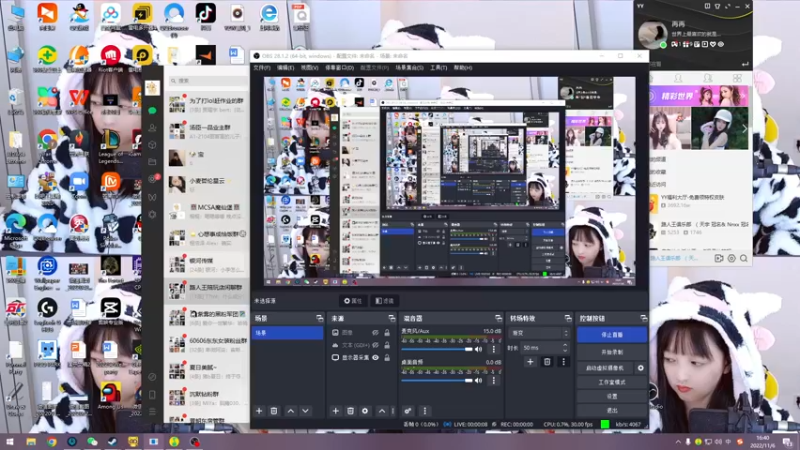This screenshot has width=800, height=450.
Task: Toggle visibility of 文本 (GDI+) source
Action: coord(376,345)
